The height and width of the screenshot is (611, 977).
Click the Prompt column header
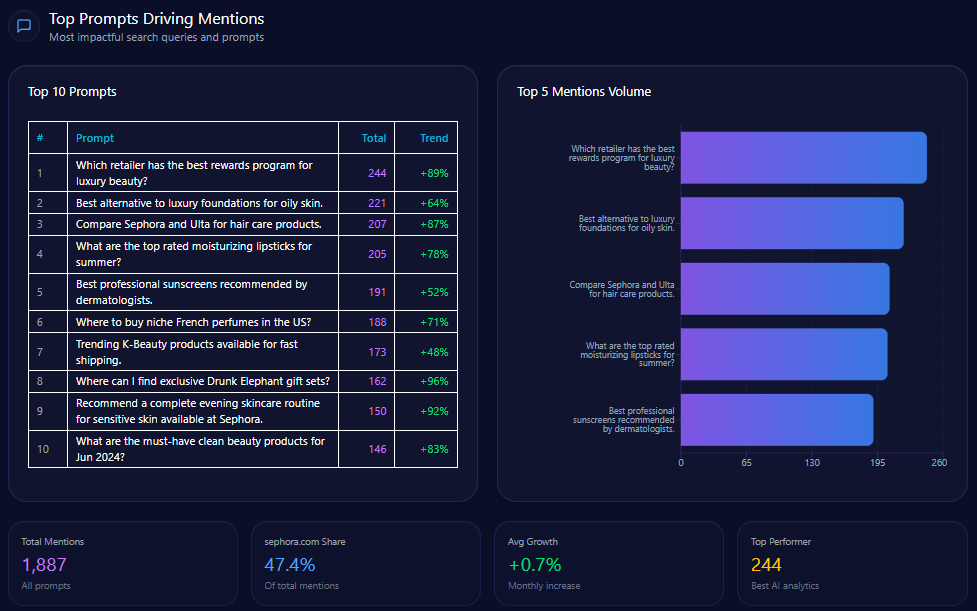[x=95, y=138]
